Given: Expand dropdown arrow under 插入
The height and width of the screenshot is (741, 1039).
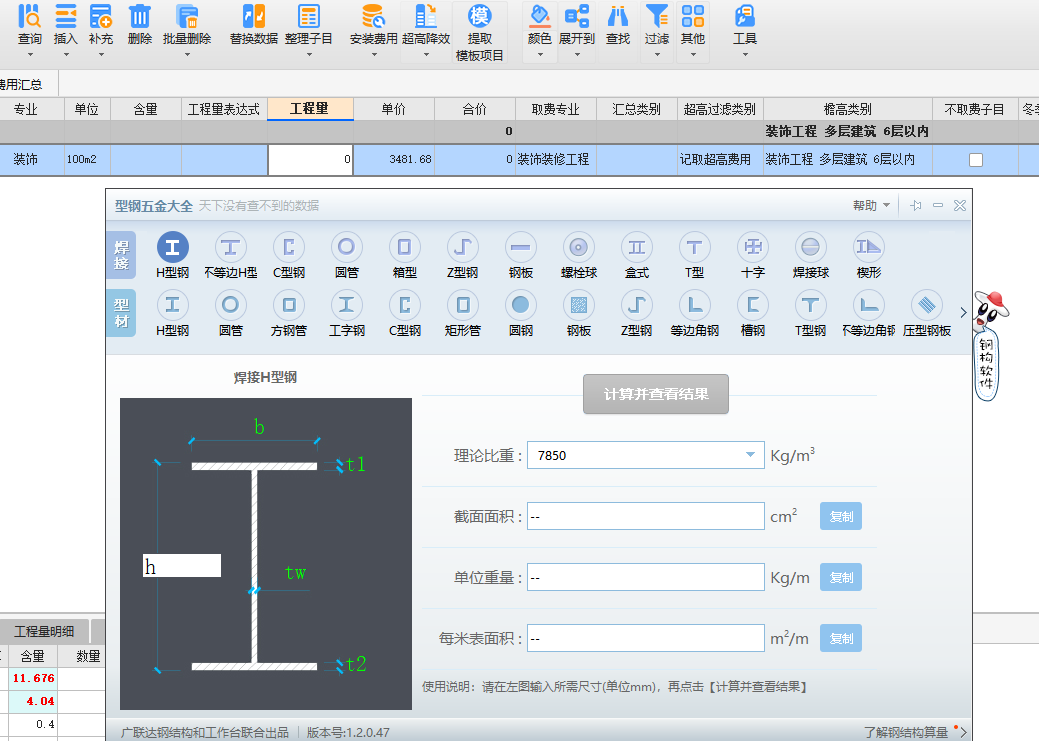Looking at the screenshot, I should pos(66,54).
